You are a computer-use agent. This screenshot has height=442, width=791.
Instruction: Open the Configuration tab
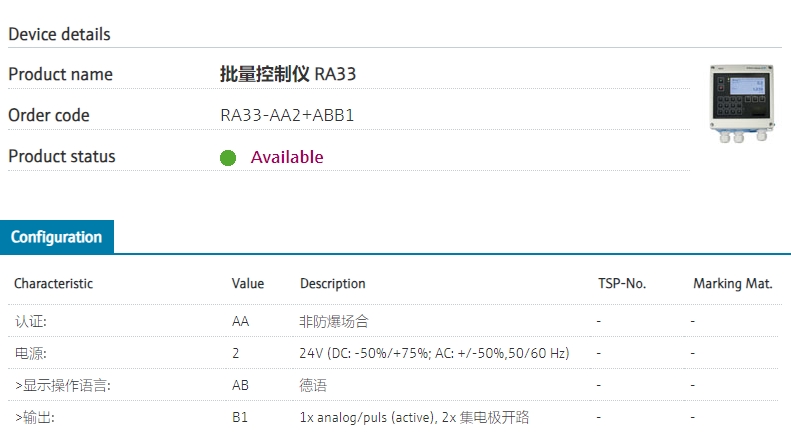point(57,237)
